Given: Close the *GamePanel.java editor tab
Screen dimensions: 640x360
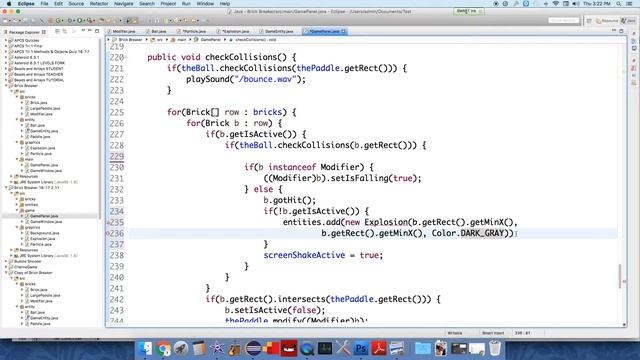Looking at the screenshot, I should [x=343, y=31].
